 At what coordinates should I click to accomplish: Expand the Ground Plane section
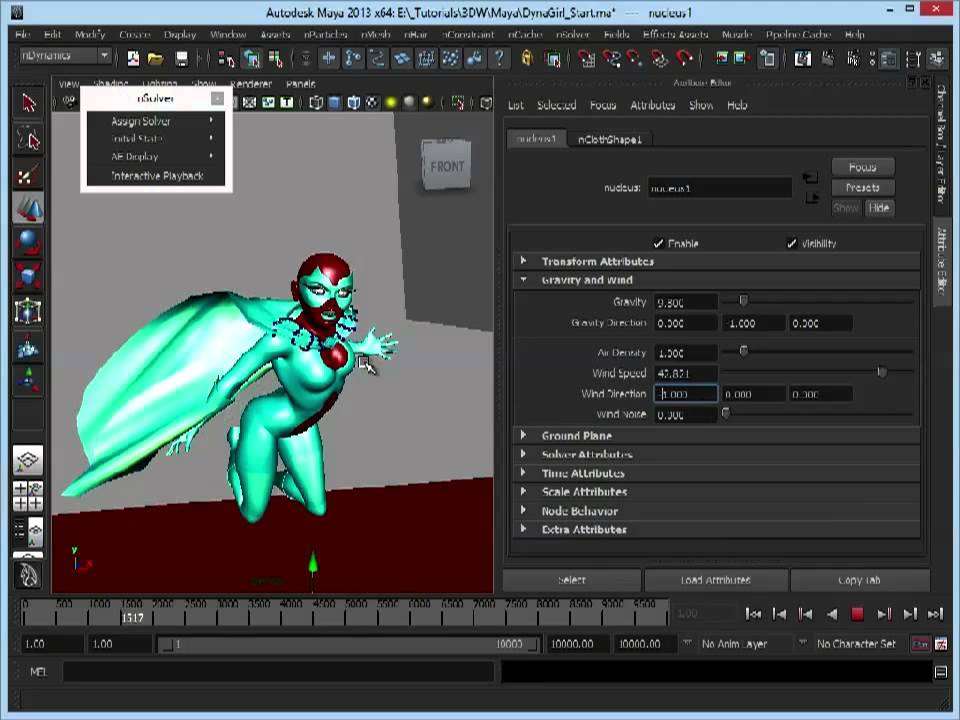coord(523,436)
